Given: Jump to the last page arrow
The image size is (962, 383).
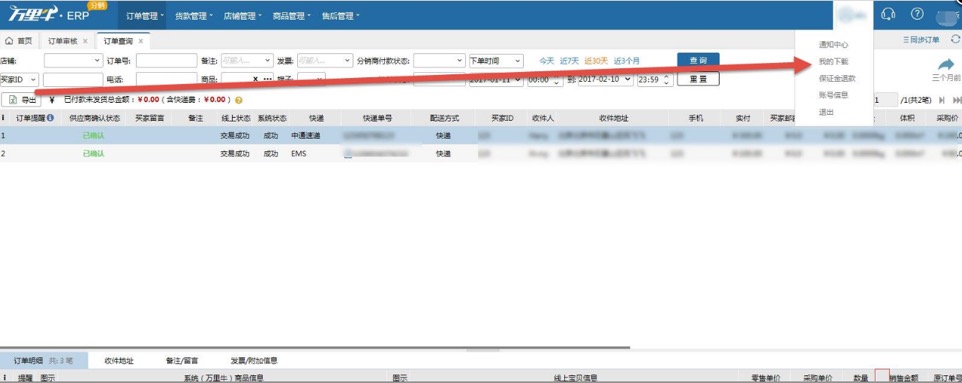Looking at the screenshot, I should [x=956, y=100].
